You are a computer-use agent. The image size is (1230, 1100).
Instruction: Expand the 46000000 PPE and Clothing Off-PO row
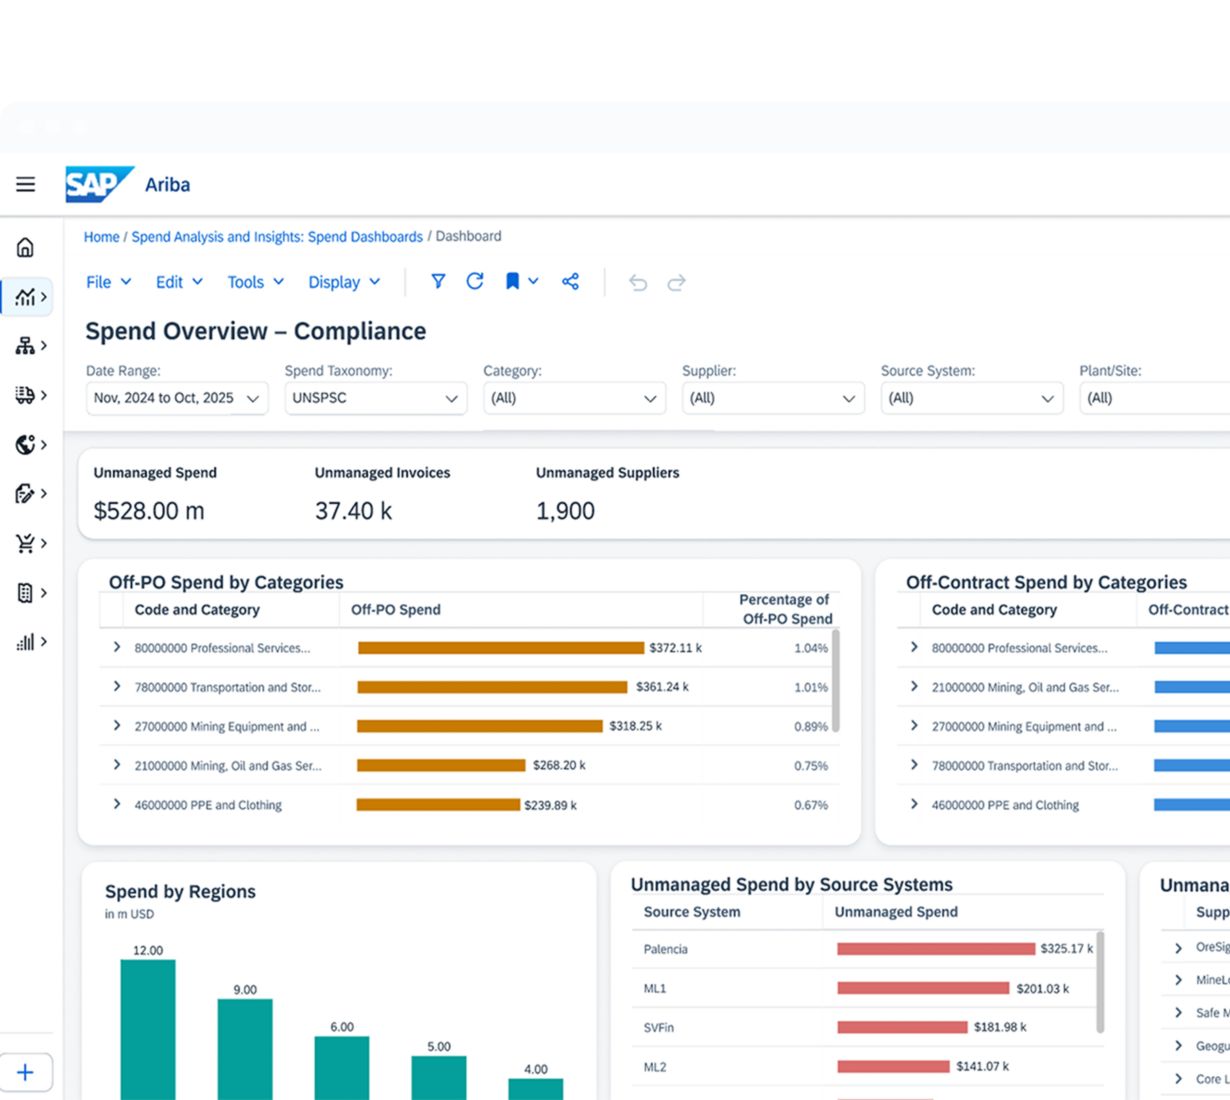point(117,804)
